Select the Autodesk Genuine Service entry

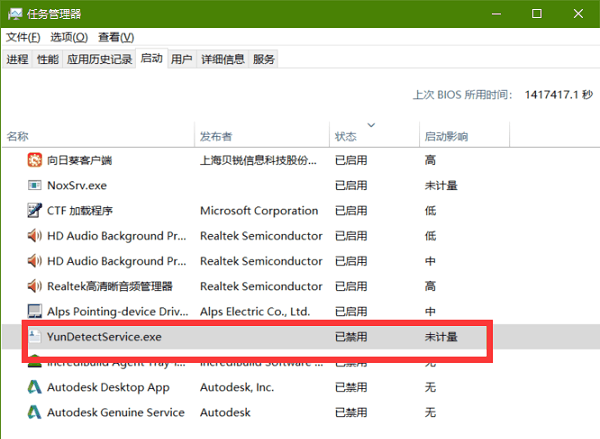[116, 412]
